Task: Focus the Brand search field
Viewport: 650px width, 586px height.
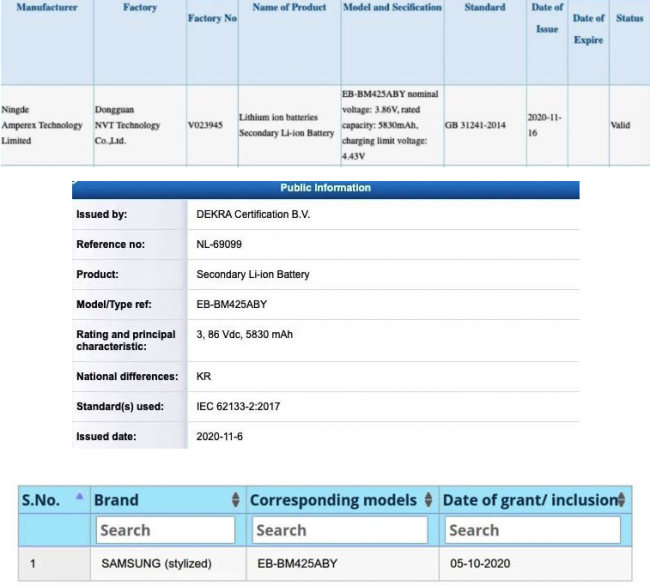Action: pos(165,530)
